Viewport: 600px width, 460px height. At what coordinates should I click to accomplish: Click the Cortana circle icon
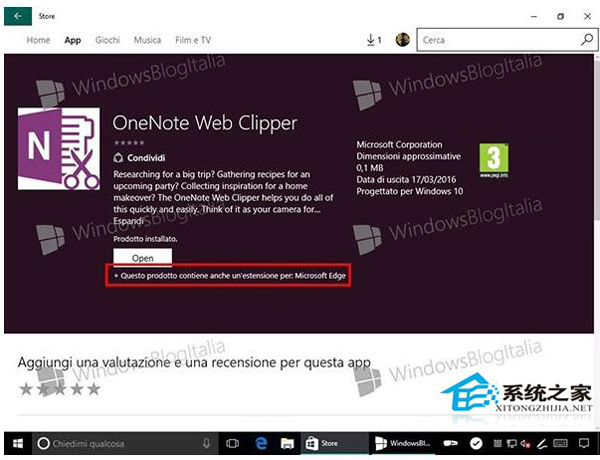click(43, 444)
